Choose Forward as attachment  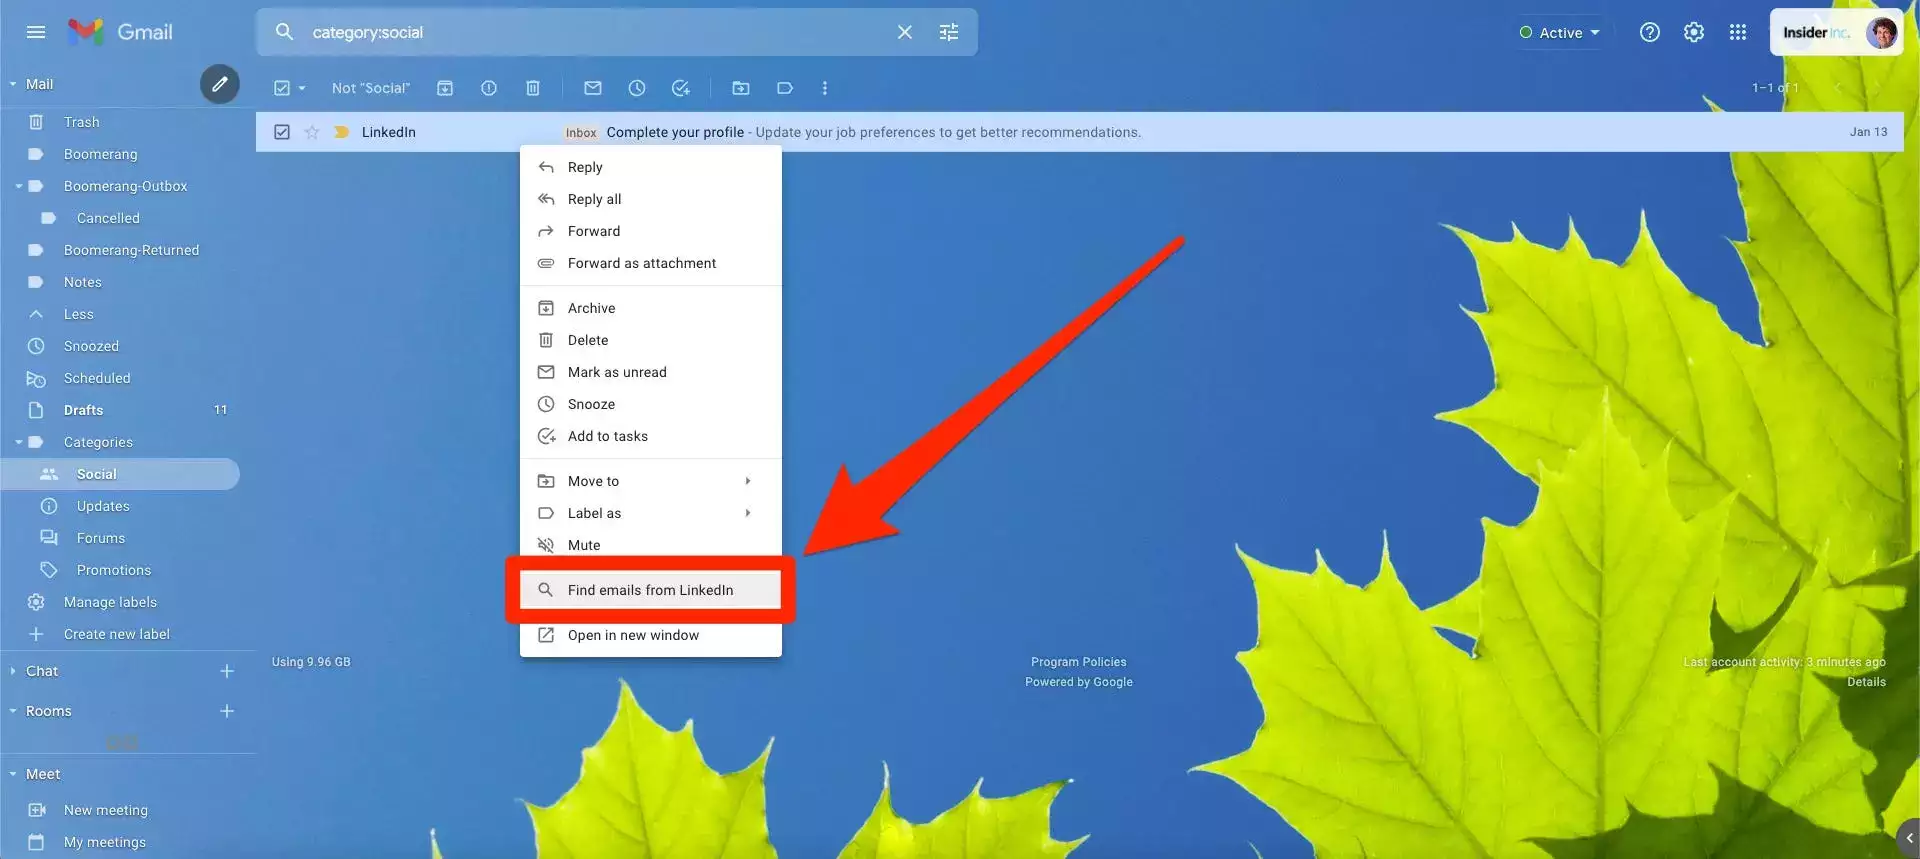[x=651, y=263]
